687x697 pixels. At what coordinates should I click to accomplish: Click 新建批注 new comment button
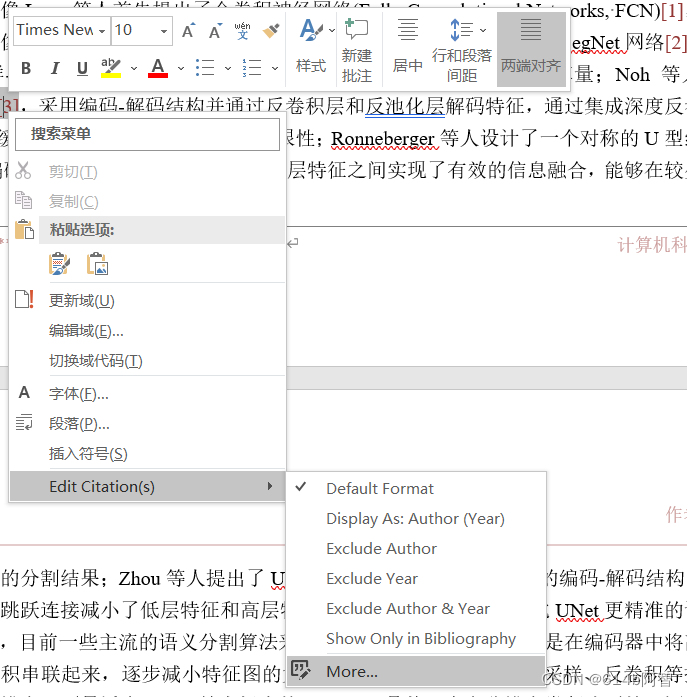pos(357,49)
